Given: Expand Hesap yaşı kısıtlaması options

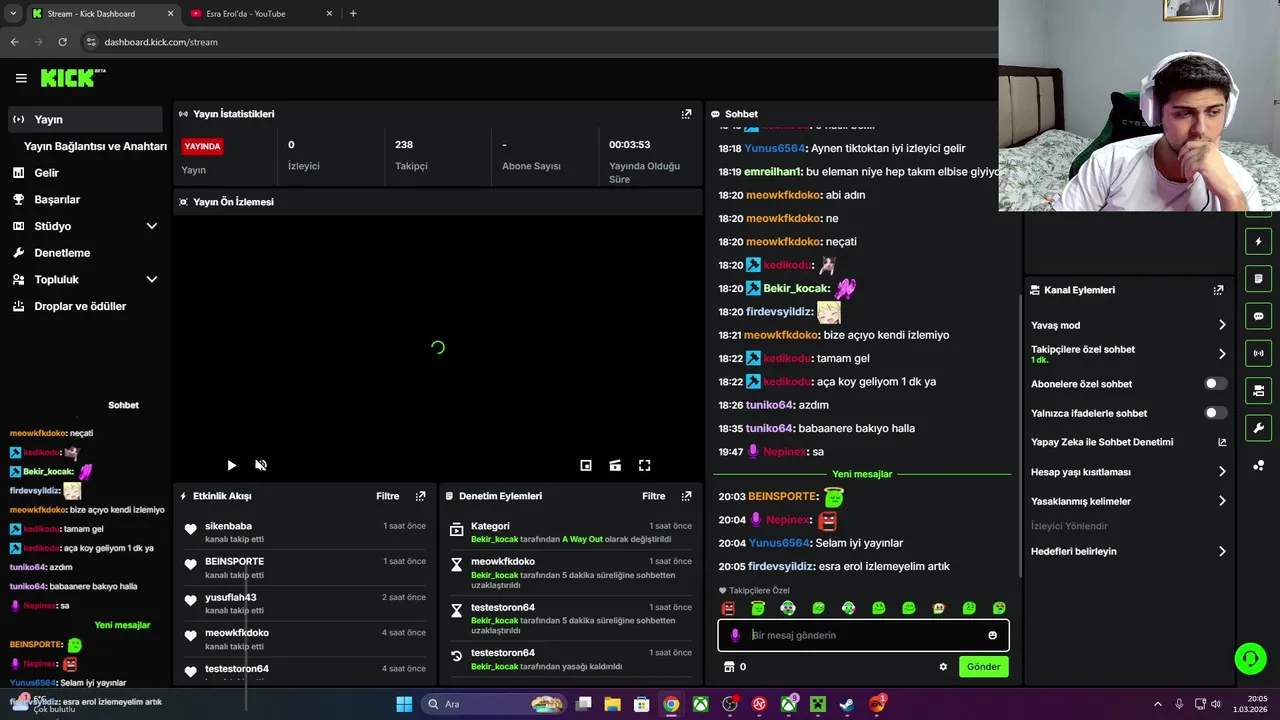Looking at the screenshot, I should (x=1222, y=472).
